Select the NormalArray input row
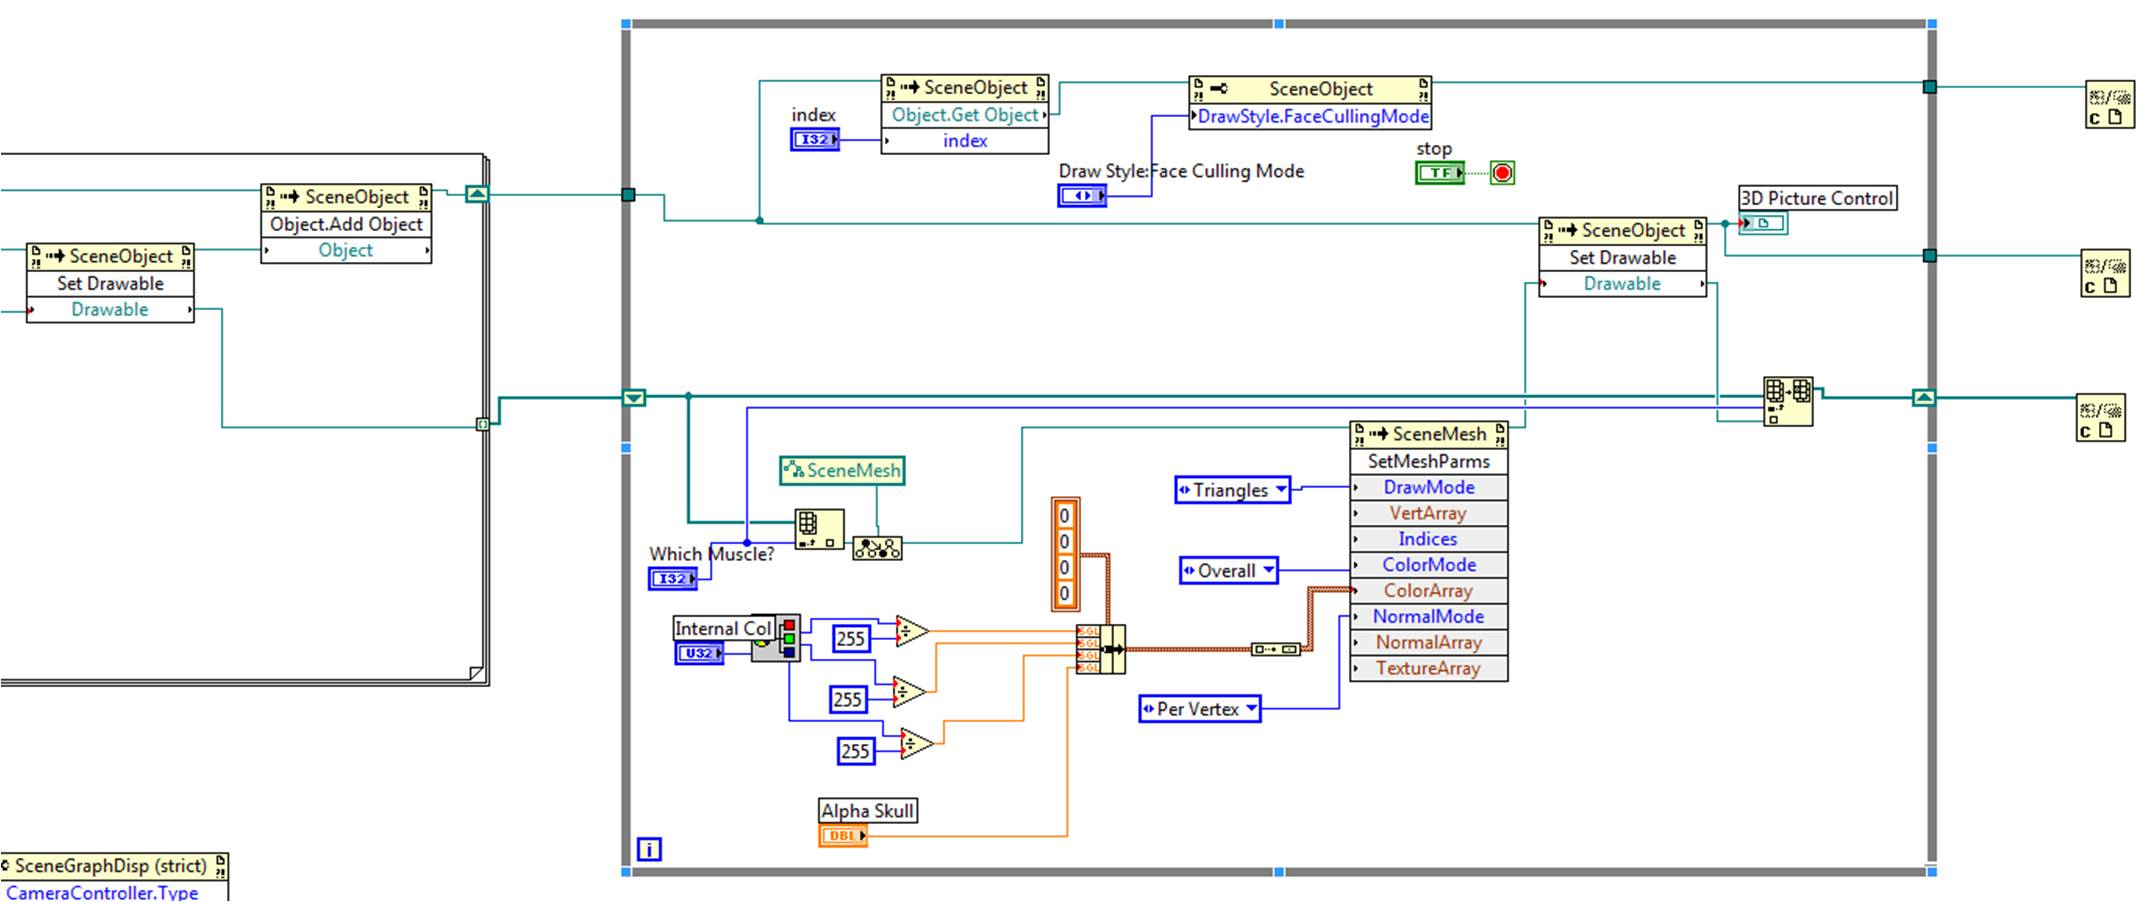This screenshot has height=902, width=2152. coord(1429,643)
